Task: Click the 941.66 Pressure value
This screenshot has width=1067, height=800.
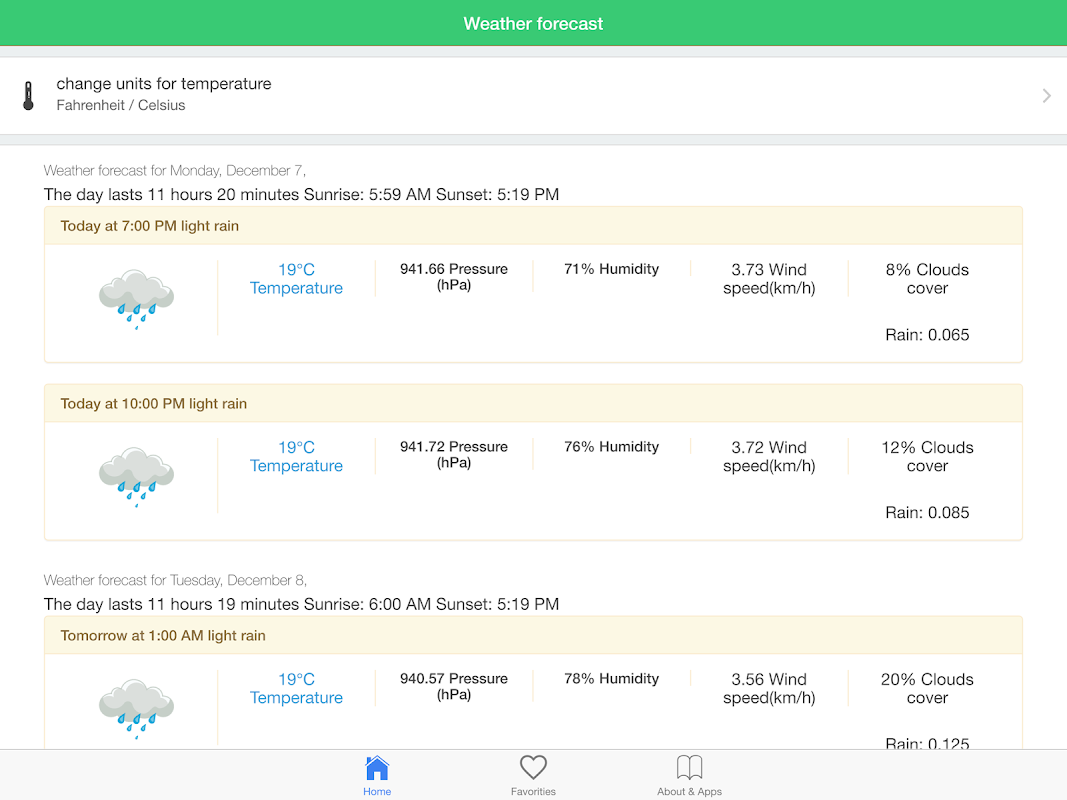Action: click(454, 277)
